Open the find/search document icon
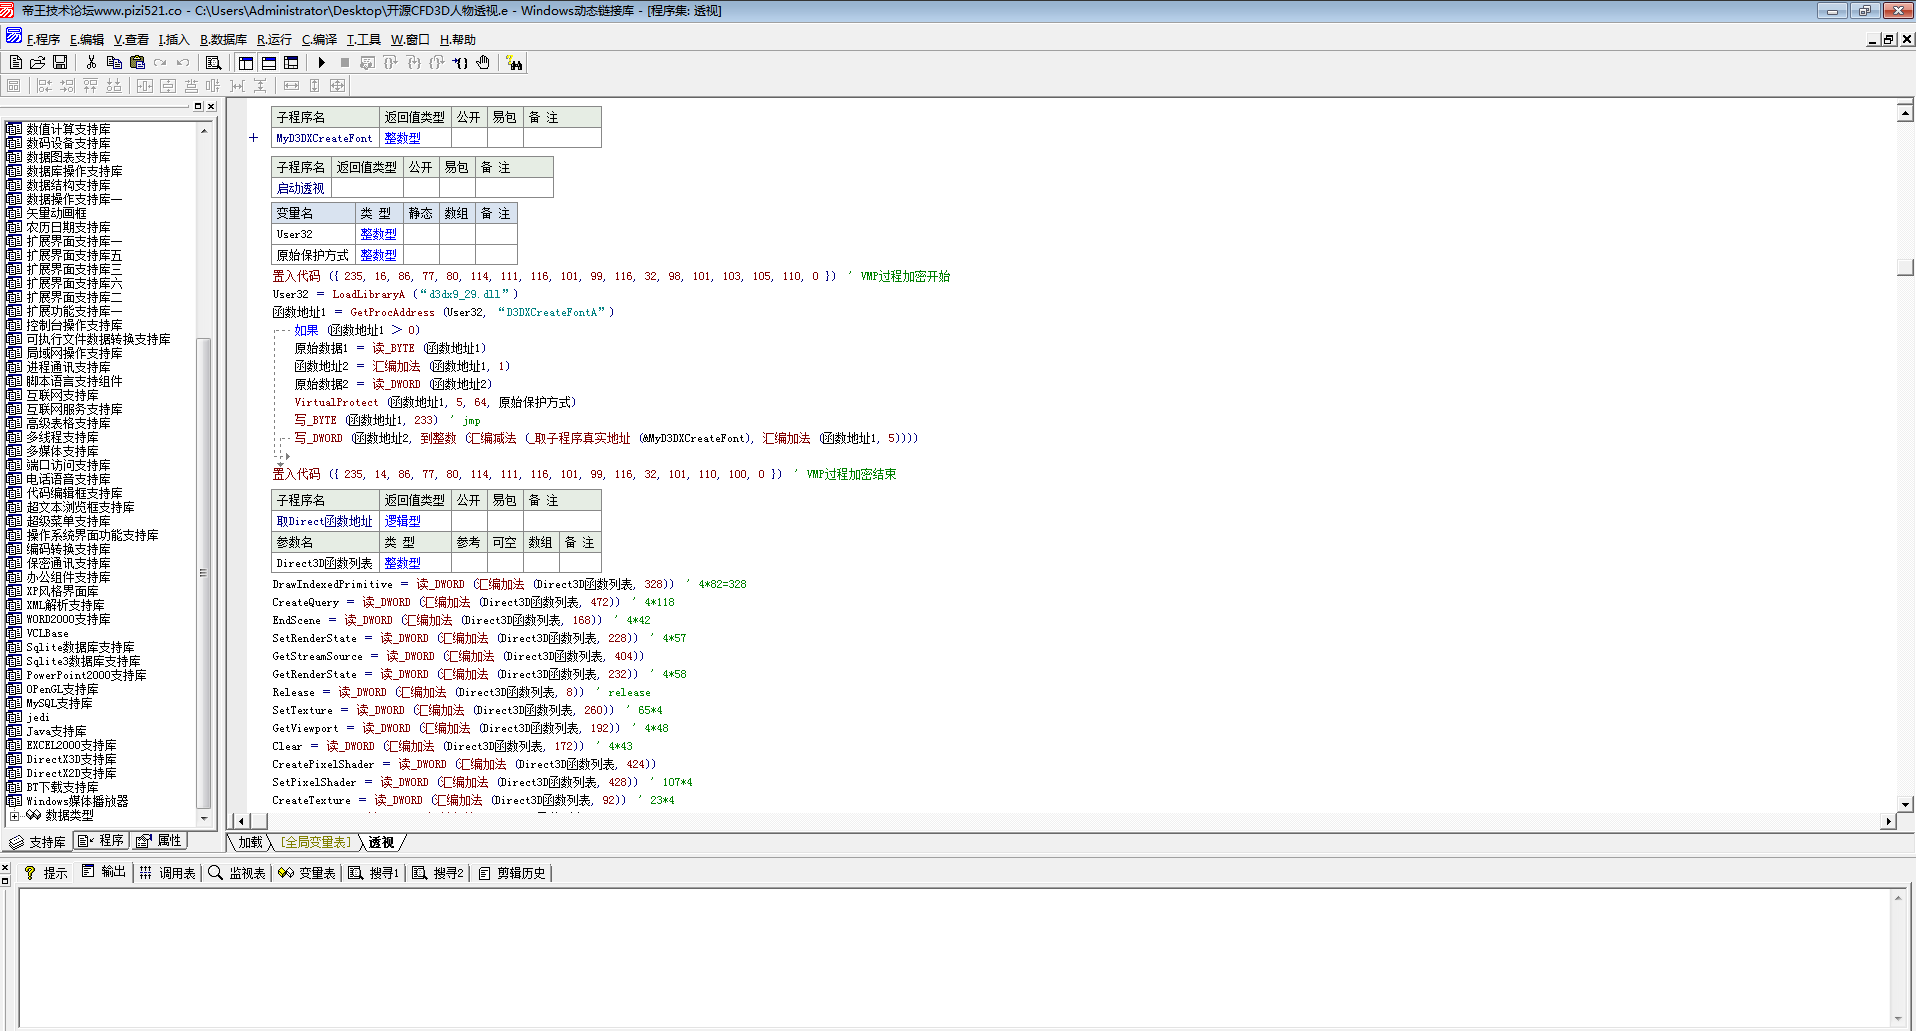The image size is (1916, 1031). click(213, 62)
